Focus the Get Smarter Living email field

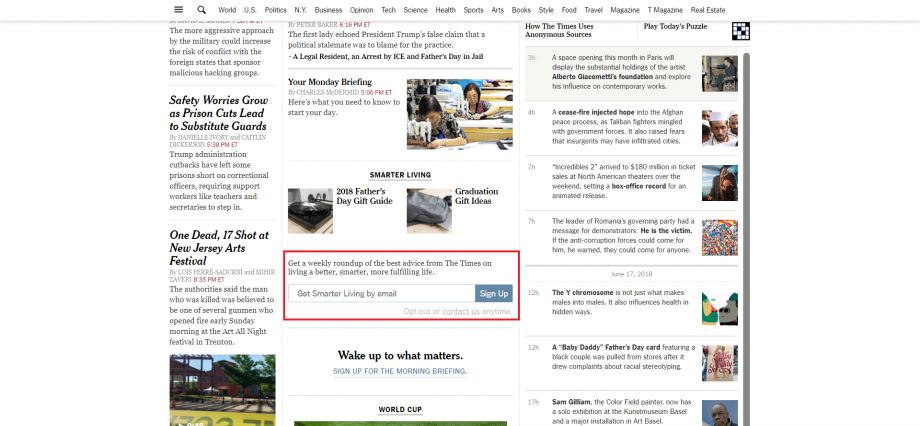click(x=381, y=293)
